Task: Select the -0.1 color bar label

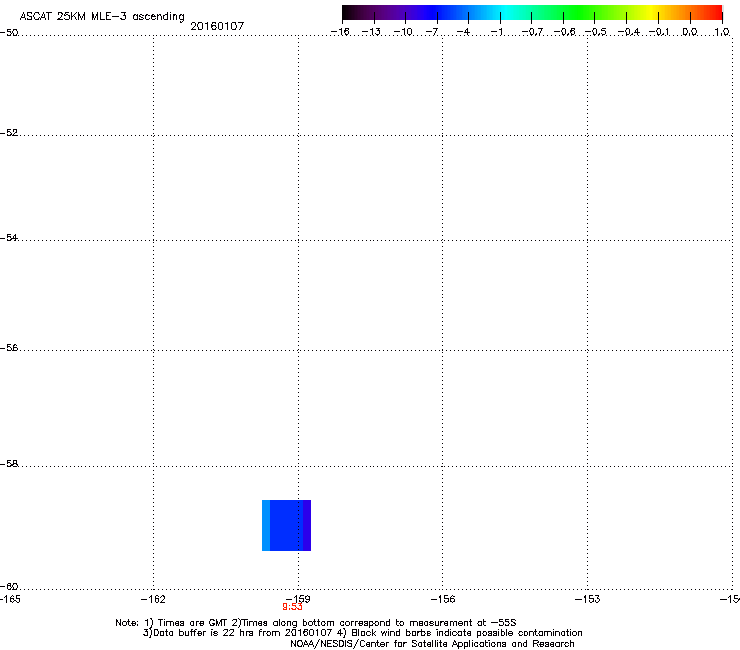Action: coord(659,32)
